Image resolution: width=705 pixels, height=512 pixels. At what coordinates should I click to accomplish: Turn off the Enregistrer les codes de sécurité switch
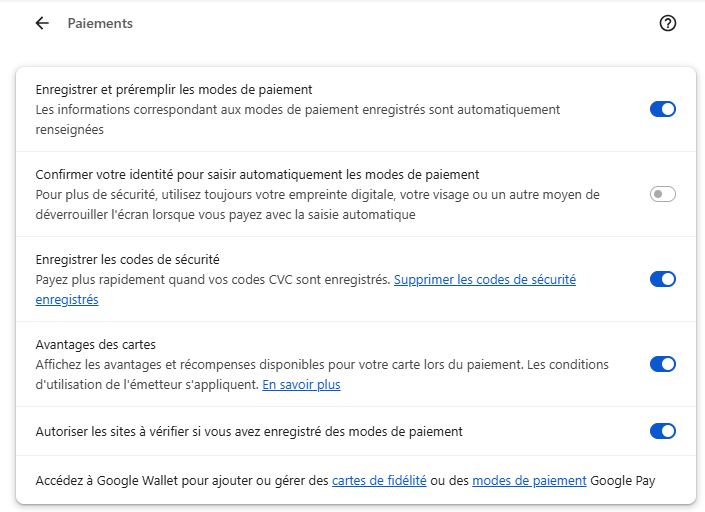(x=662, y=279)
